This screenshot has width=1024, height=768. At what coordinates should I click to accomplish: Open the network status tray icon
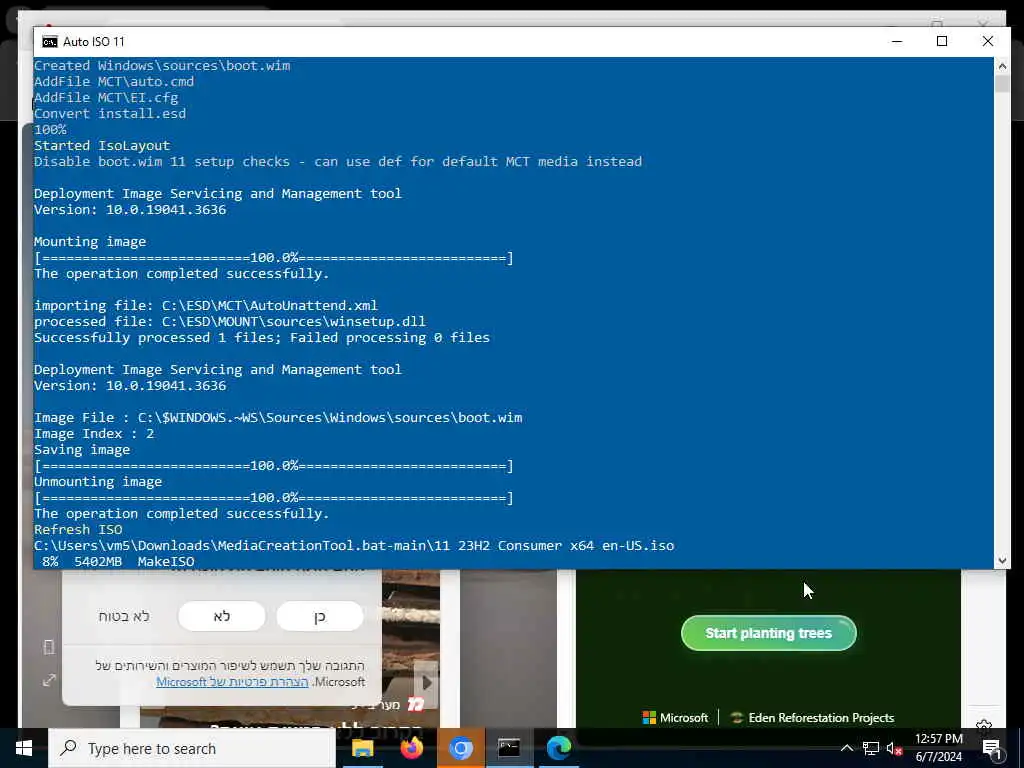click(x=871, y=748)
